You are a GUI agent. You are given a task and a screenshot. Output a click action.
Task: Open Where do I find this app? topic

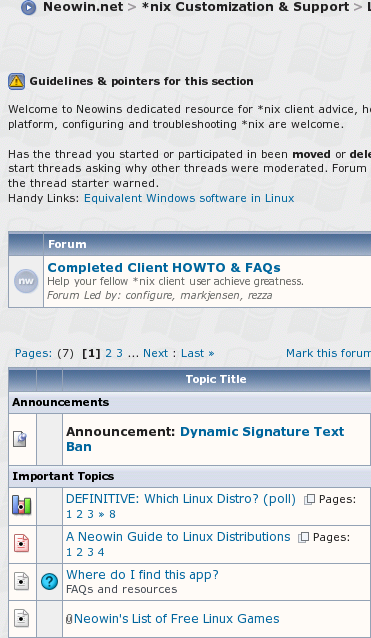click(142, 575)
